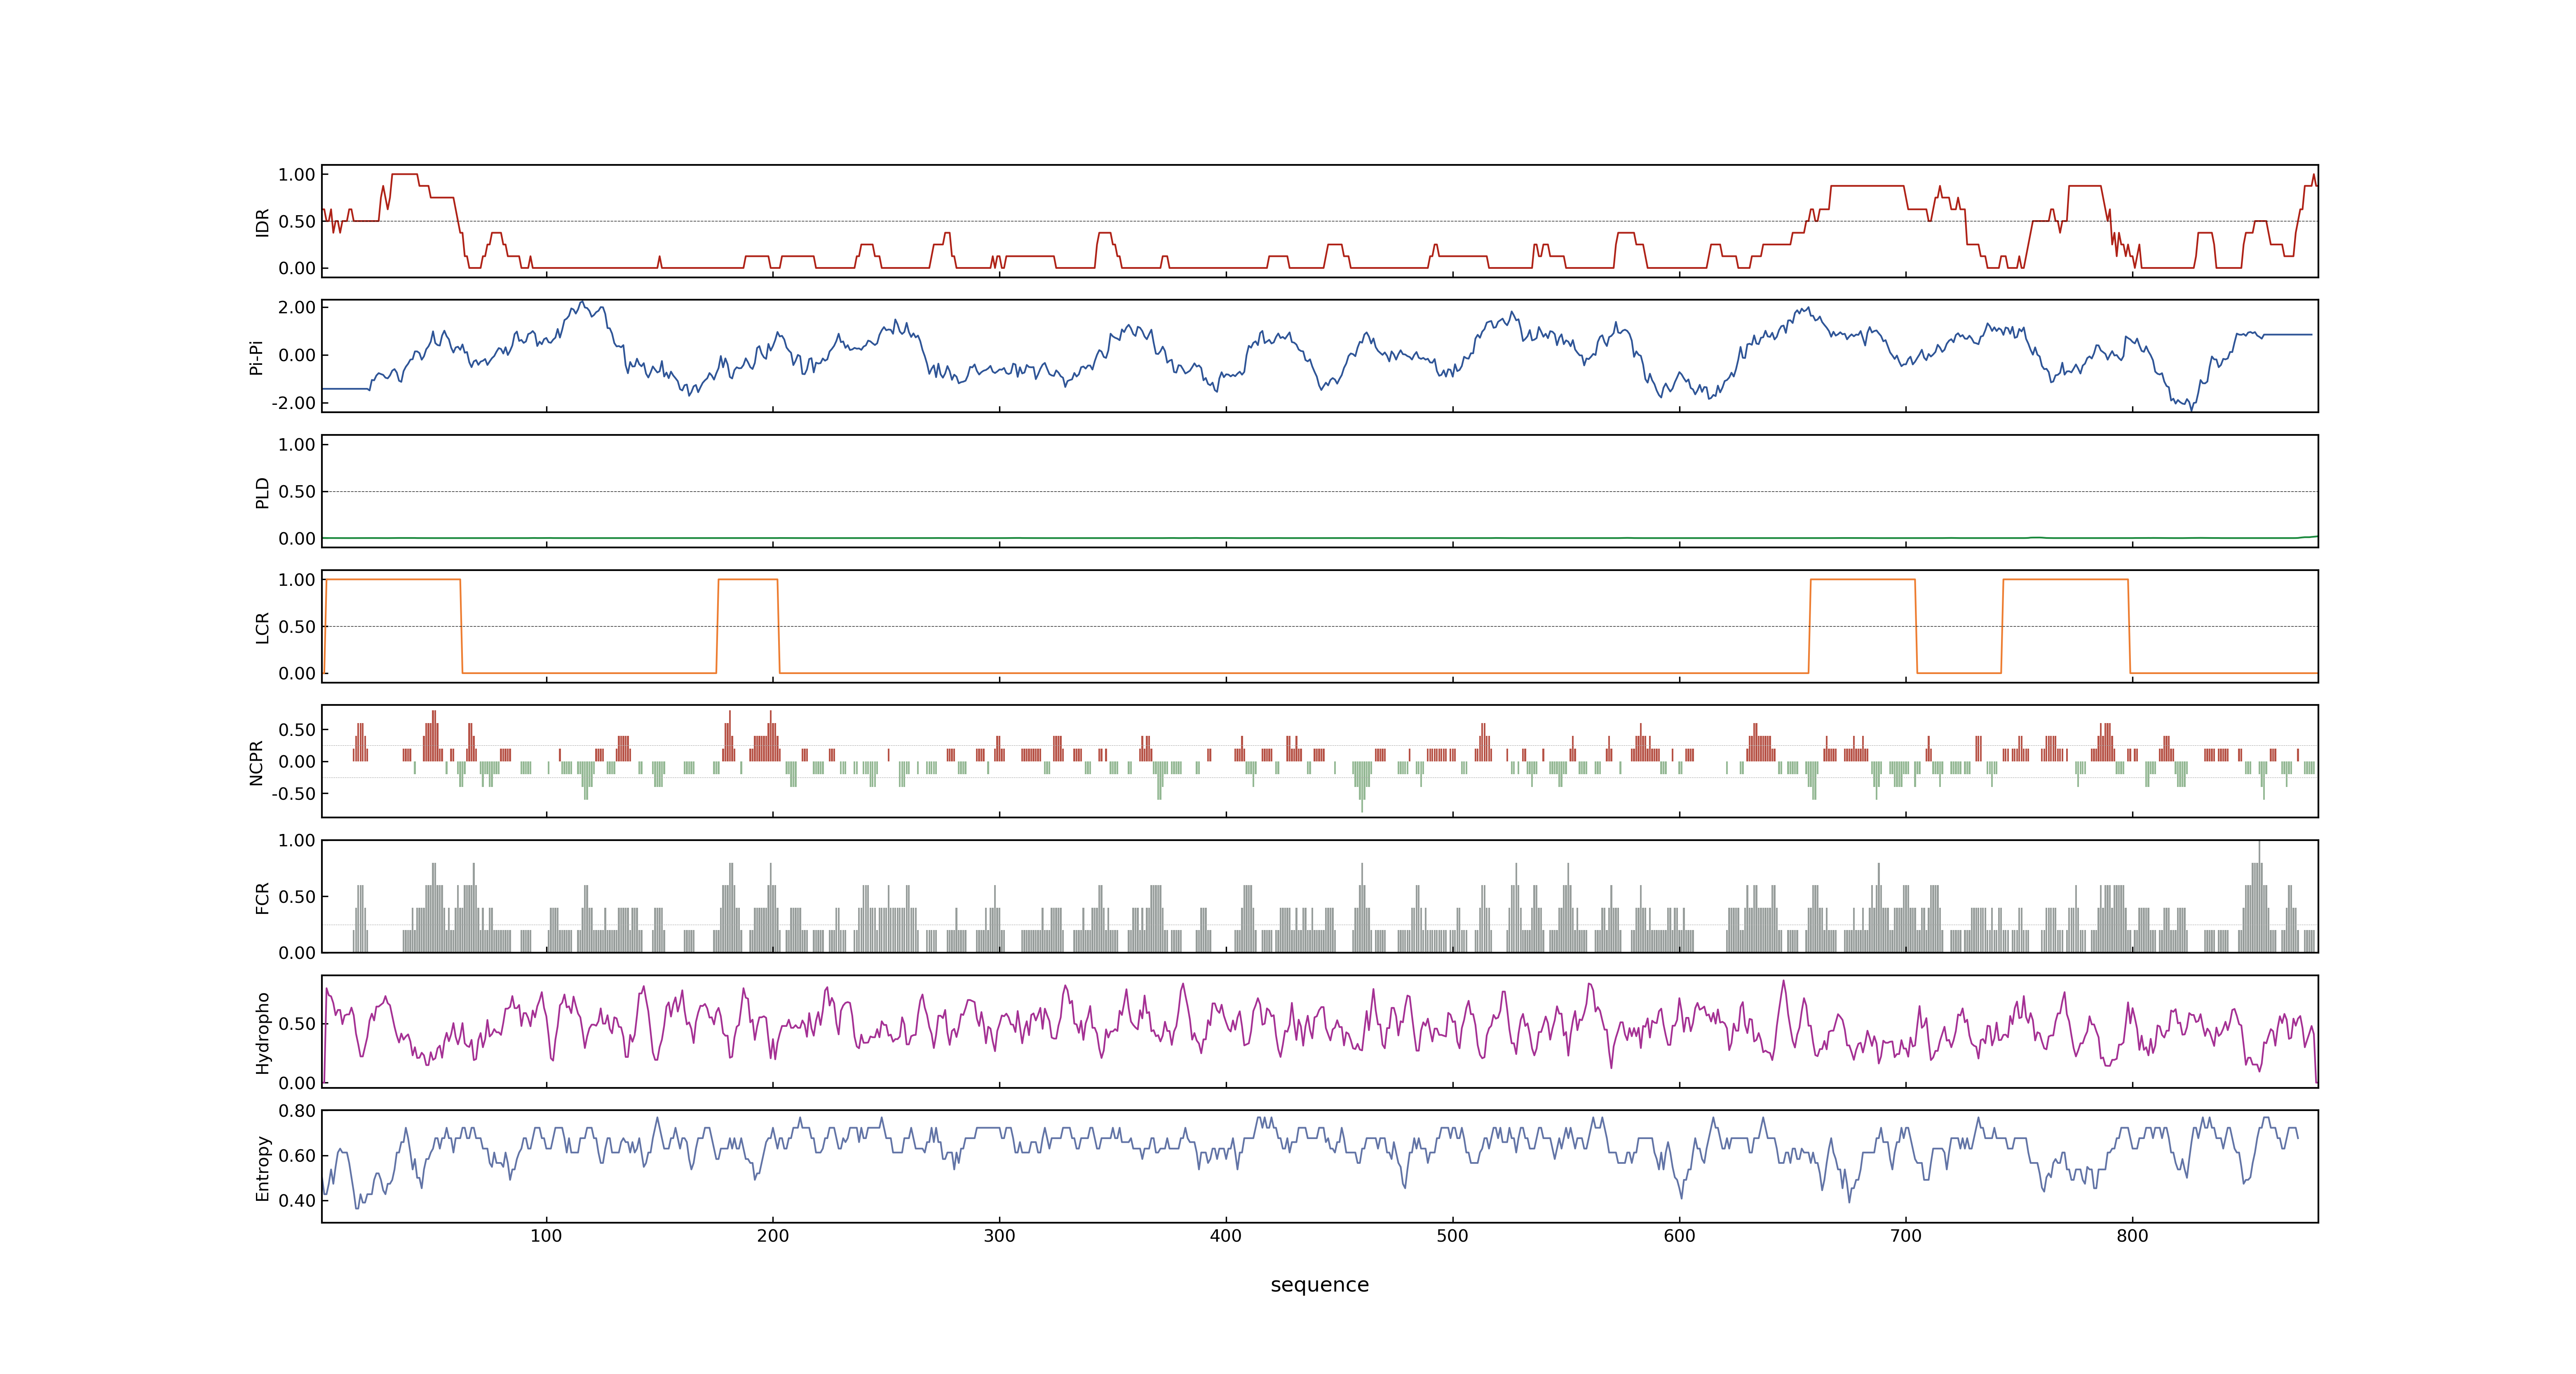The height and width of the screenshot is (1374, 2576).
Task: Click the x-axis tick label 500
Action: 1452,1236
